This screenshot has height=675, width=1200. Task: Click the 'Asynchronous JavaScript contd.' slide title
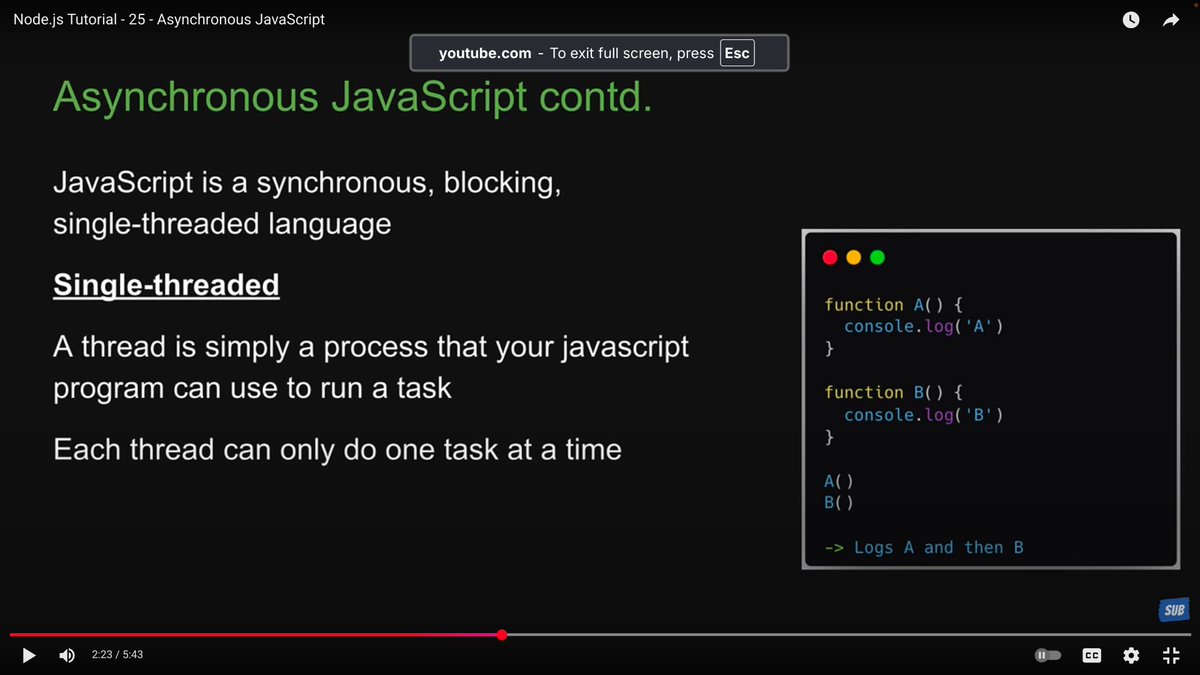[352, 97]
